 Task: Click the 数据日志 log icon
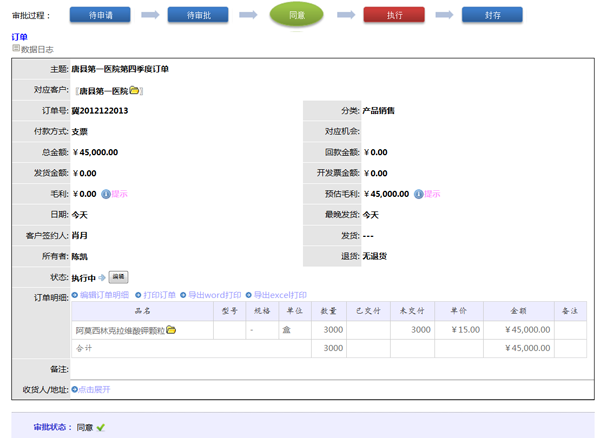(x=16, y=48)
